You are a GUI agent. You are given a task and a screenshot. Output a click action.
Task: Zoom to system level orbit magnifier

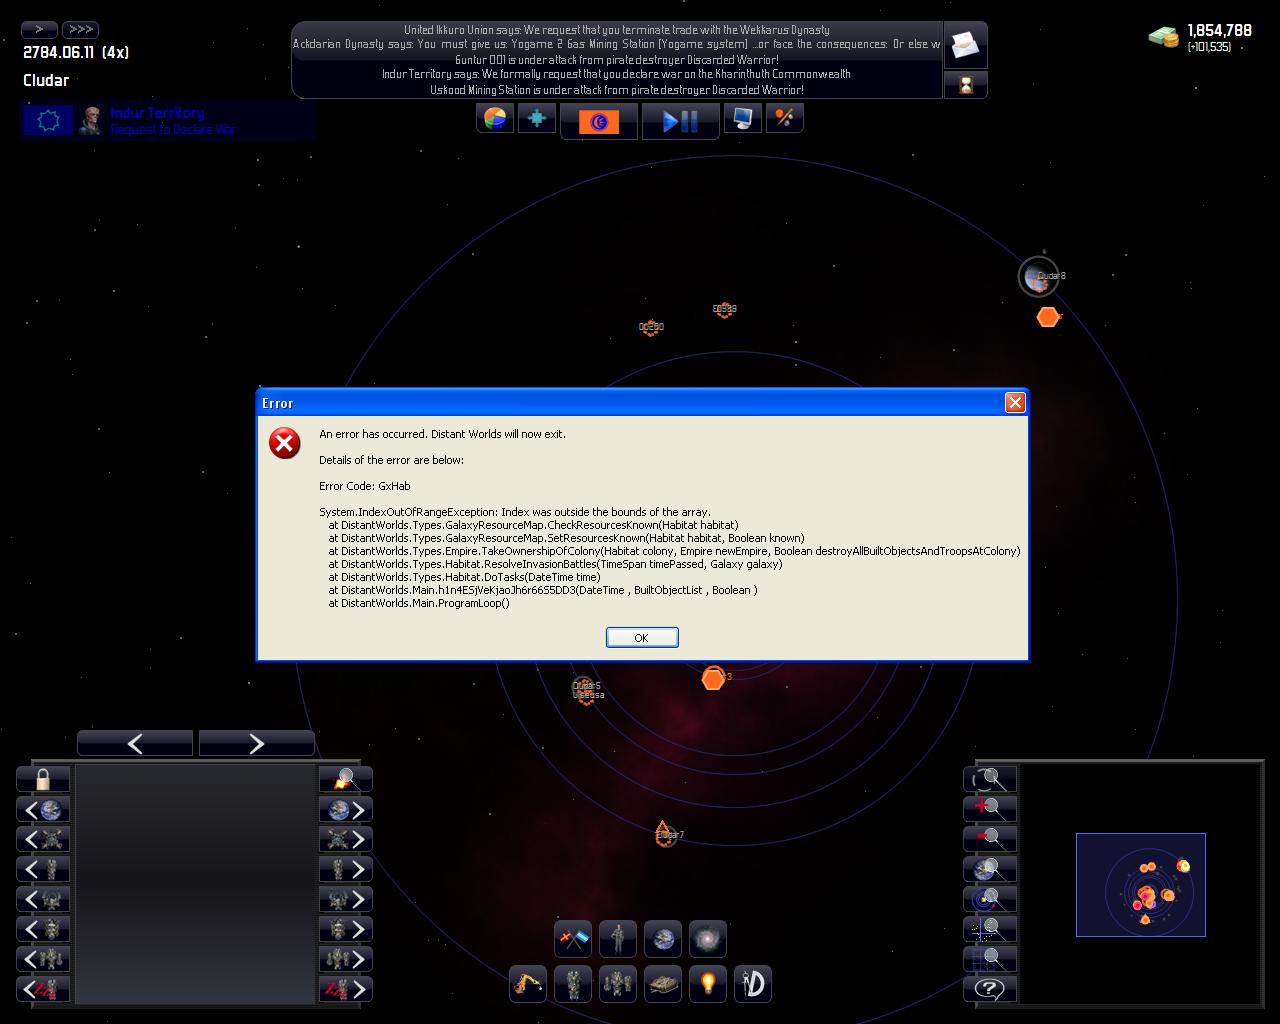coord(990,899)
